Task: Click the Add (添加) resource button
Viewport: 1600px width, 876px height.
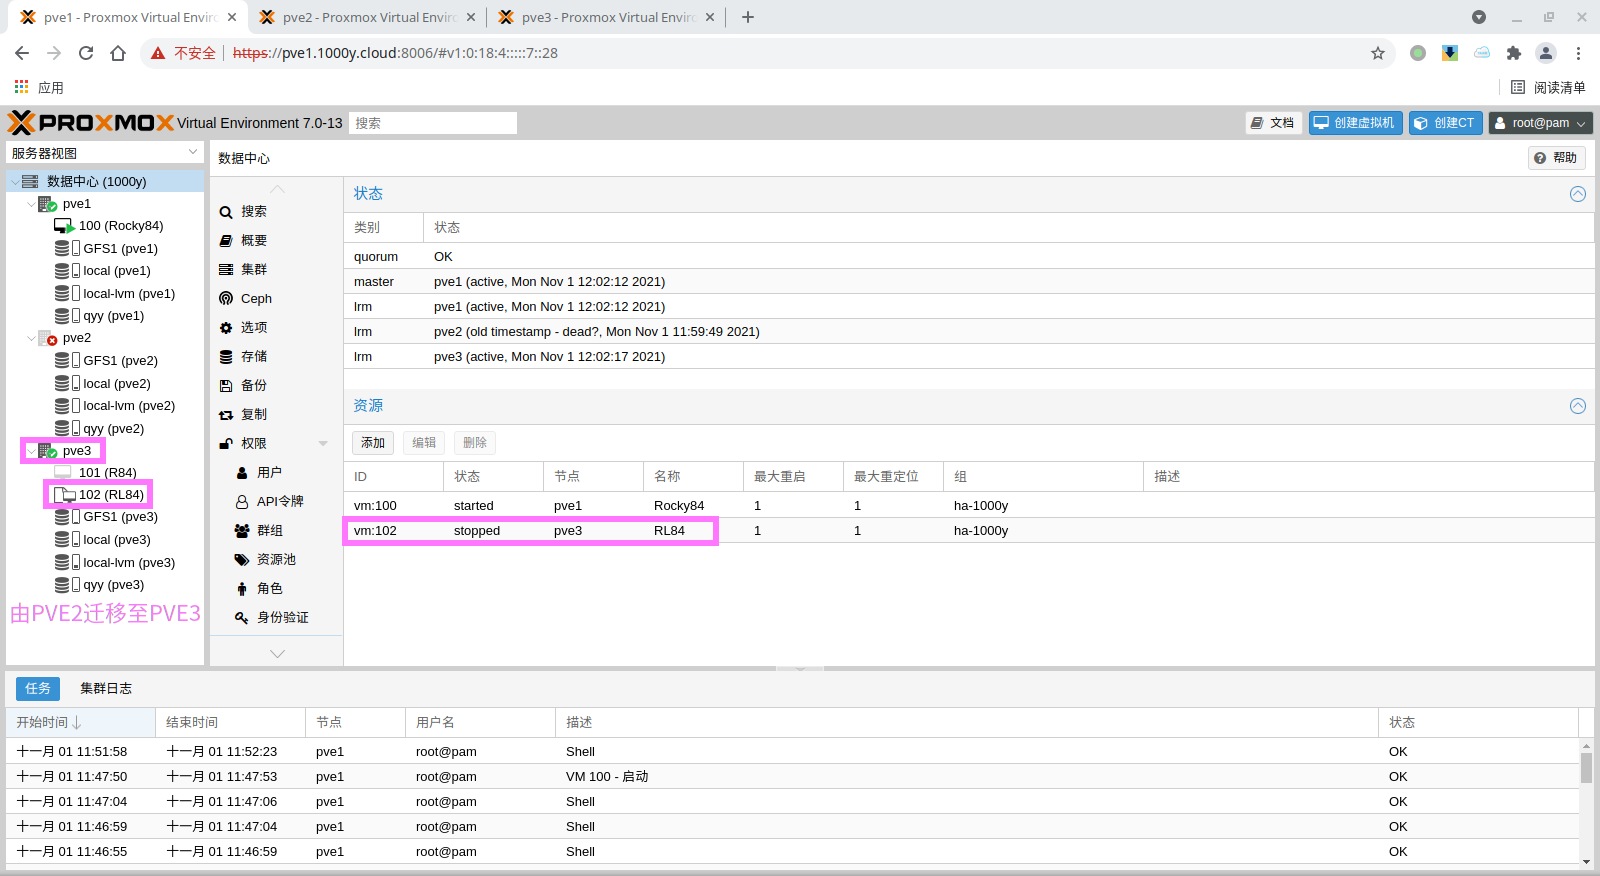Action: [x=373, y=443]
